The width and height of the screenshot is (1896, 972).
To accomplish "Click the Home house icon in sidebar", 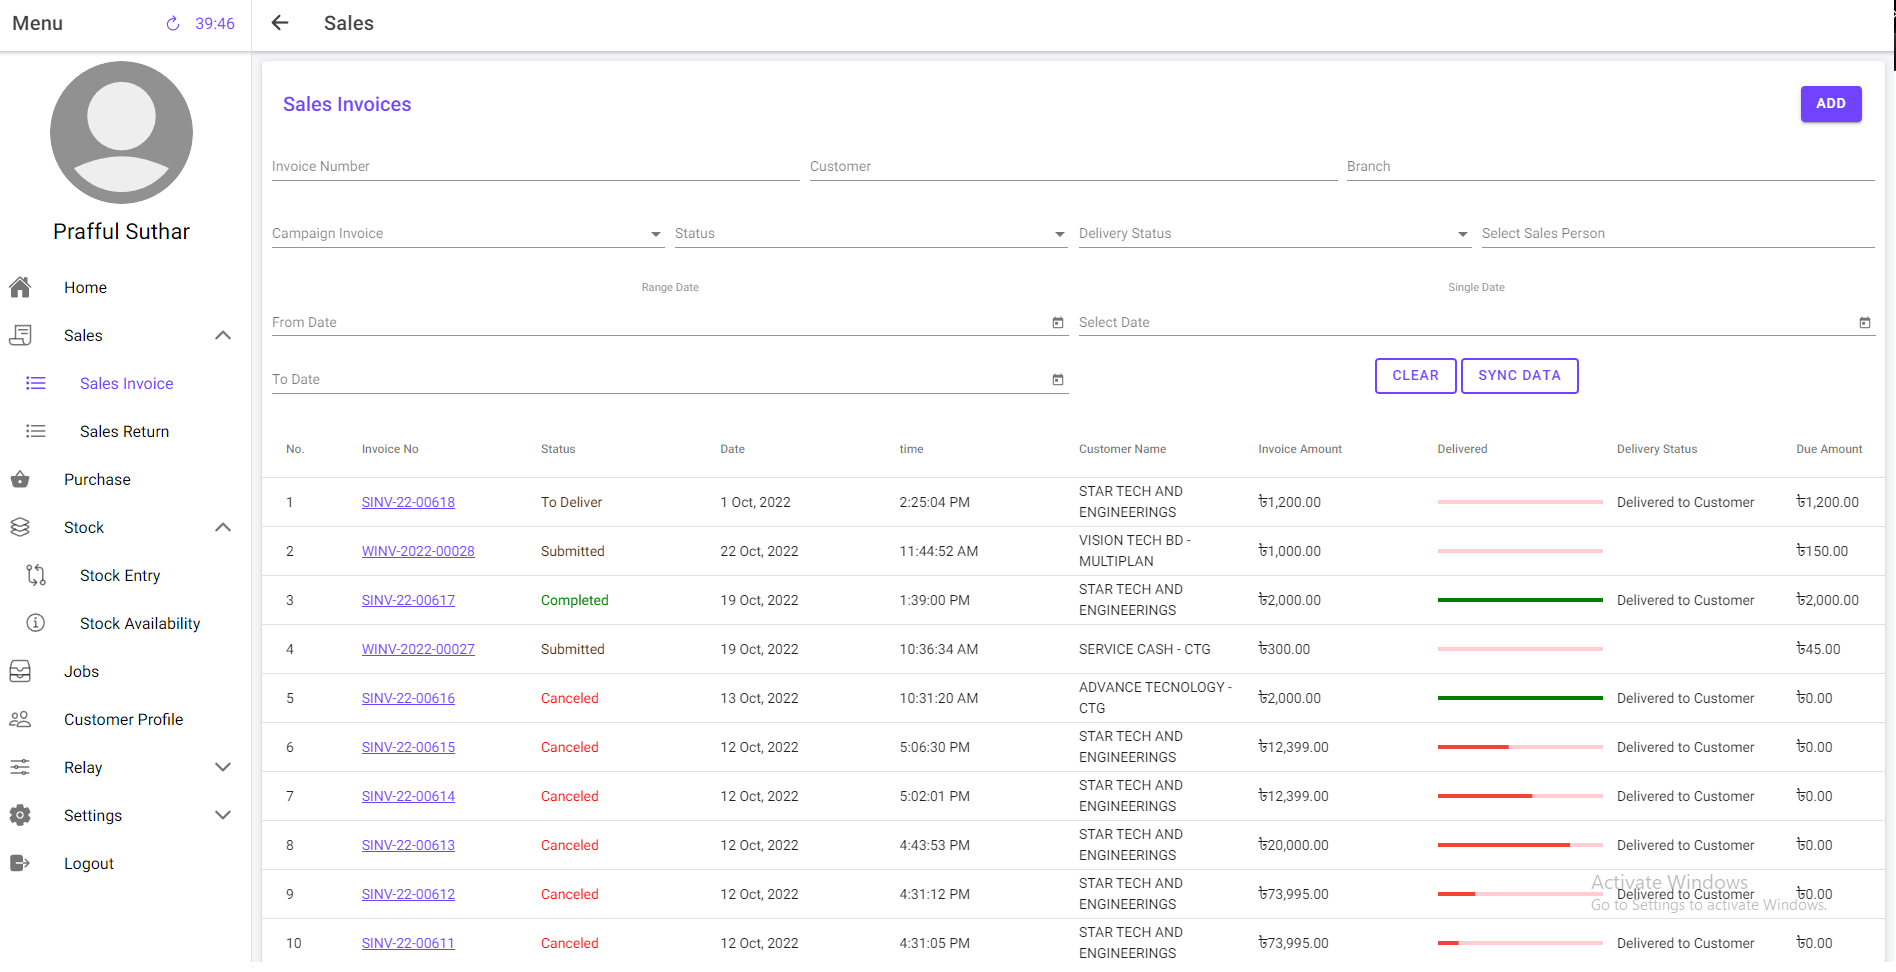I will tap(20, 287).
